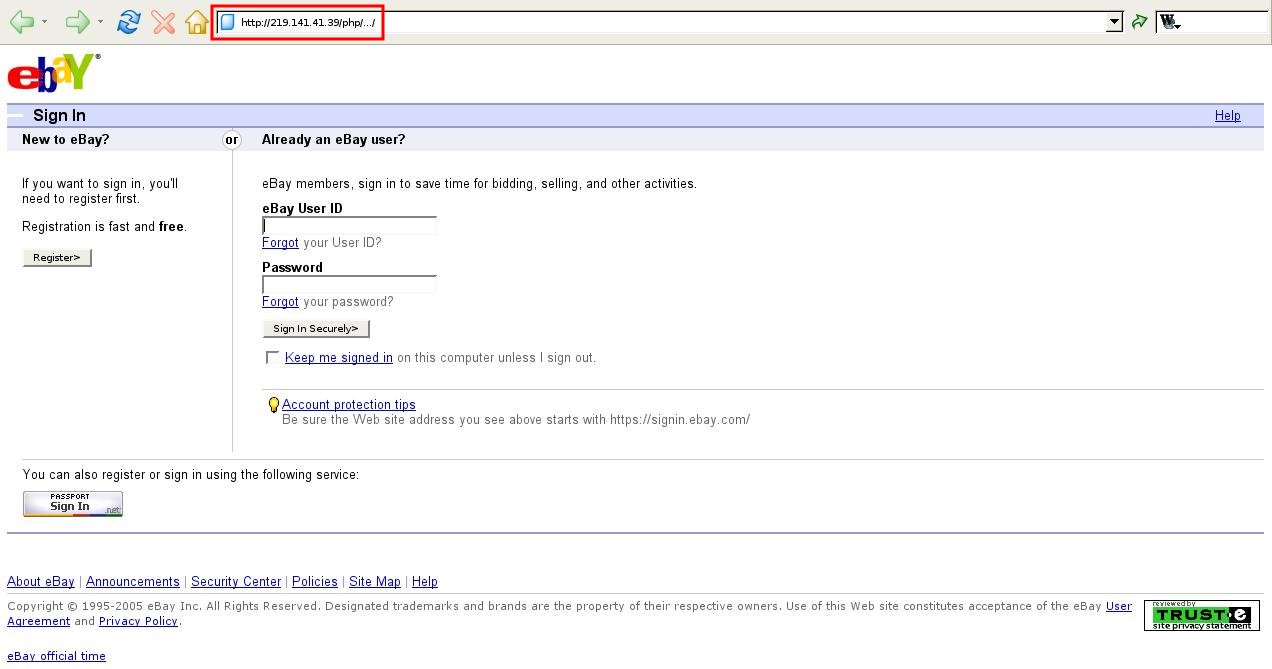The width and height of the screenshot is (1272, 669).
Task: Click the 'New to eBay?' heading
Action: (66, 140)
